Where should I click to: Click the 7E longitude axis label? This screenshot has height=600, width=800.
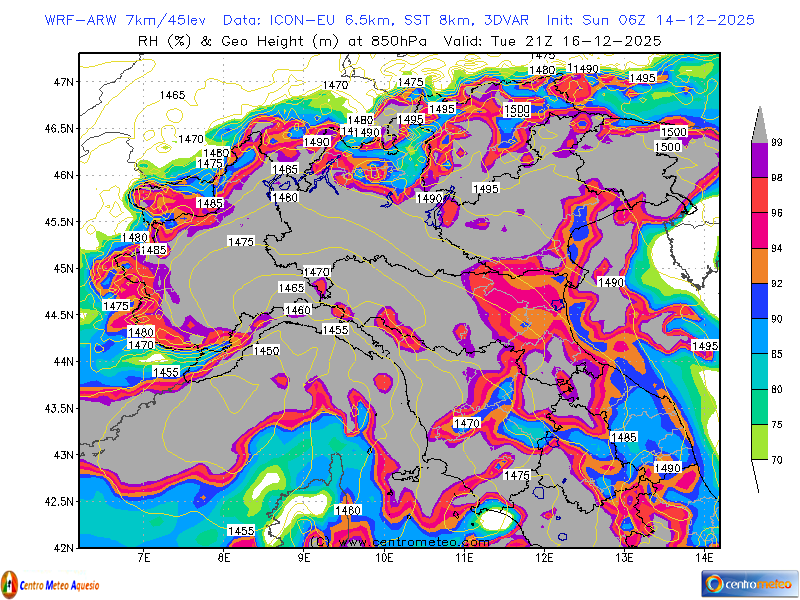(x=144, y=557)
